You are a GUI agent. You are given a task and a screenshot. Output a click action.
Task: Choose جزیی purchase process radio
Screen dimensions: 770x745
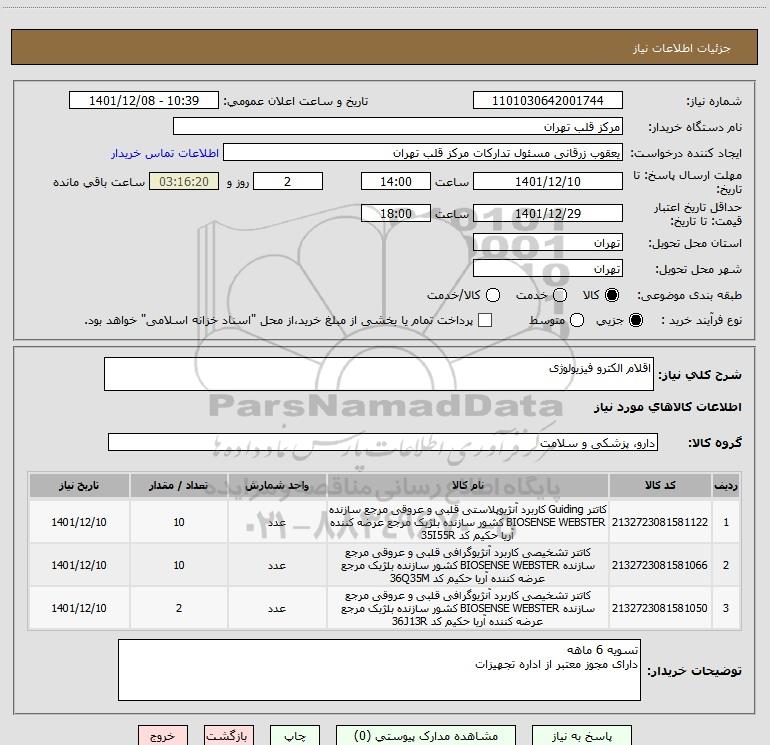tap(635, 320)
